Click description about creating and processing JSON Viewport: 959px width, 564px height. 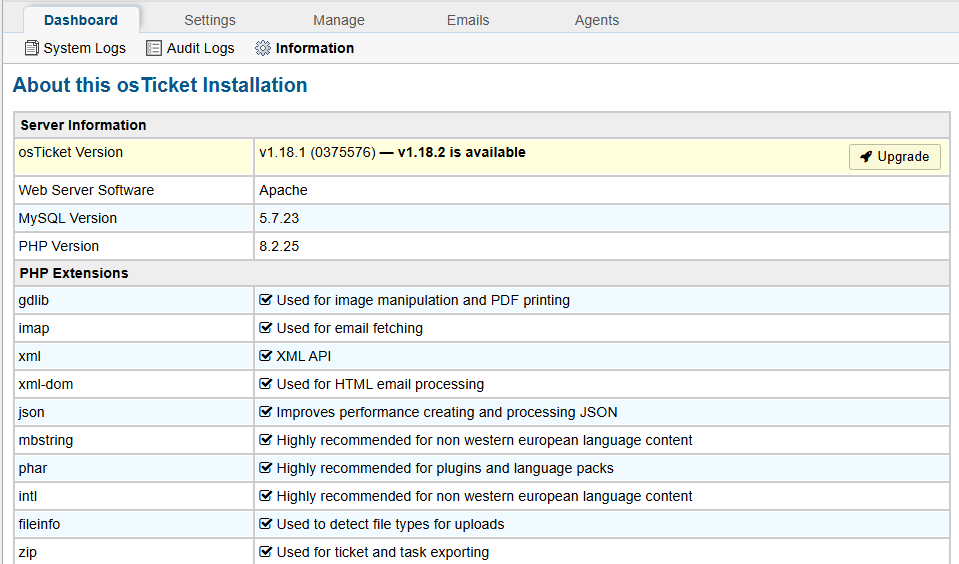click(x=447, y=412)
